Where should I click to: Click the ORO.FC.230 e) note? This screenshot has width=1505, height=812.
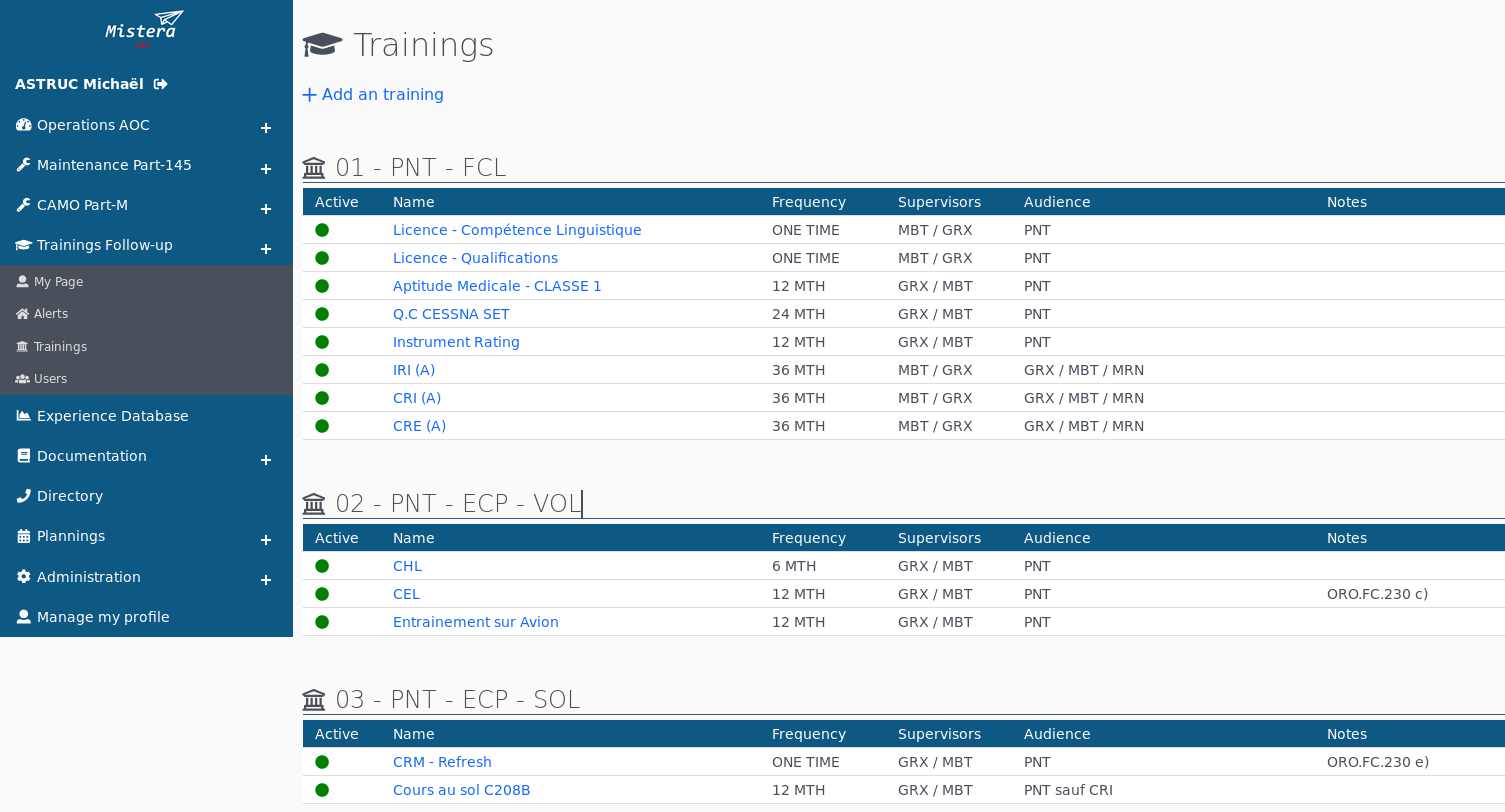click(1378, 762)
